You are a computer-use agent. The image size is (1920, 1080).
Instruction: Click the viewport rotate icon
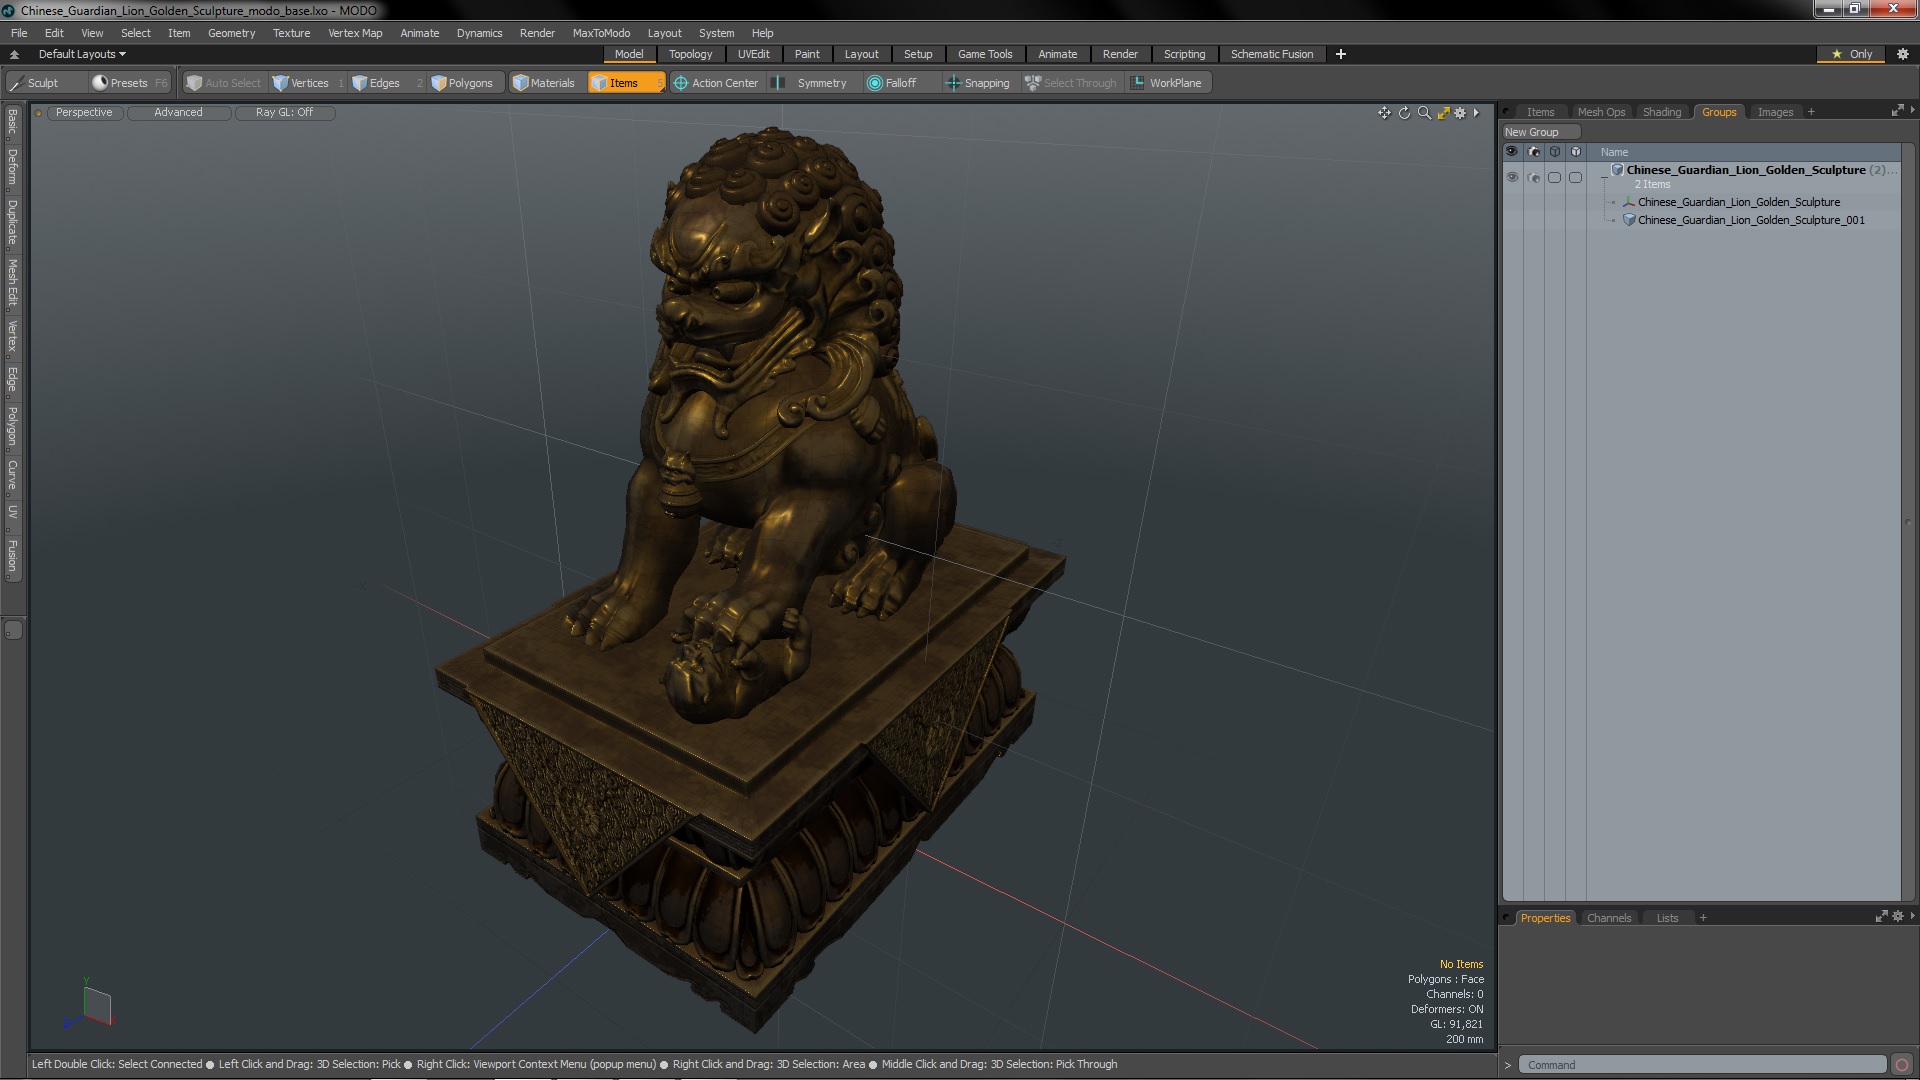tap(1404, 113)
